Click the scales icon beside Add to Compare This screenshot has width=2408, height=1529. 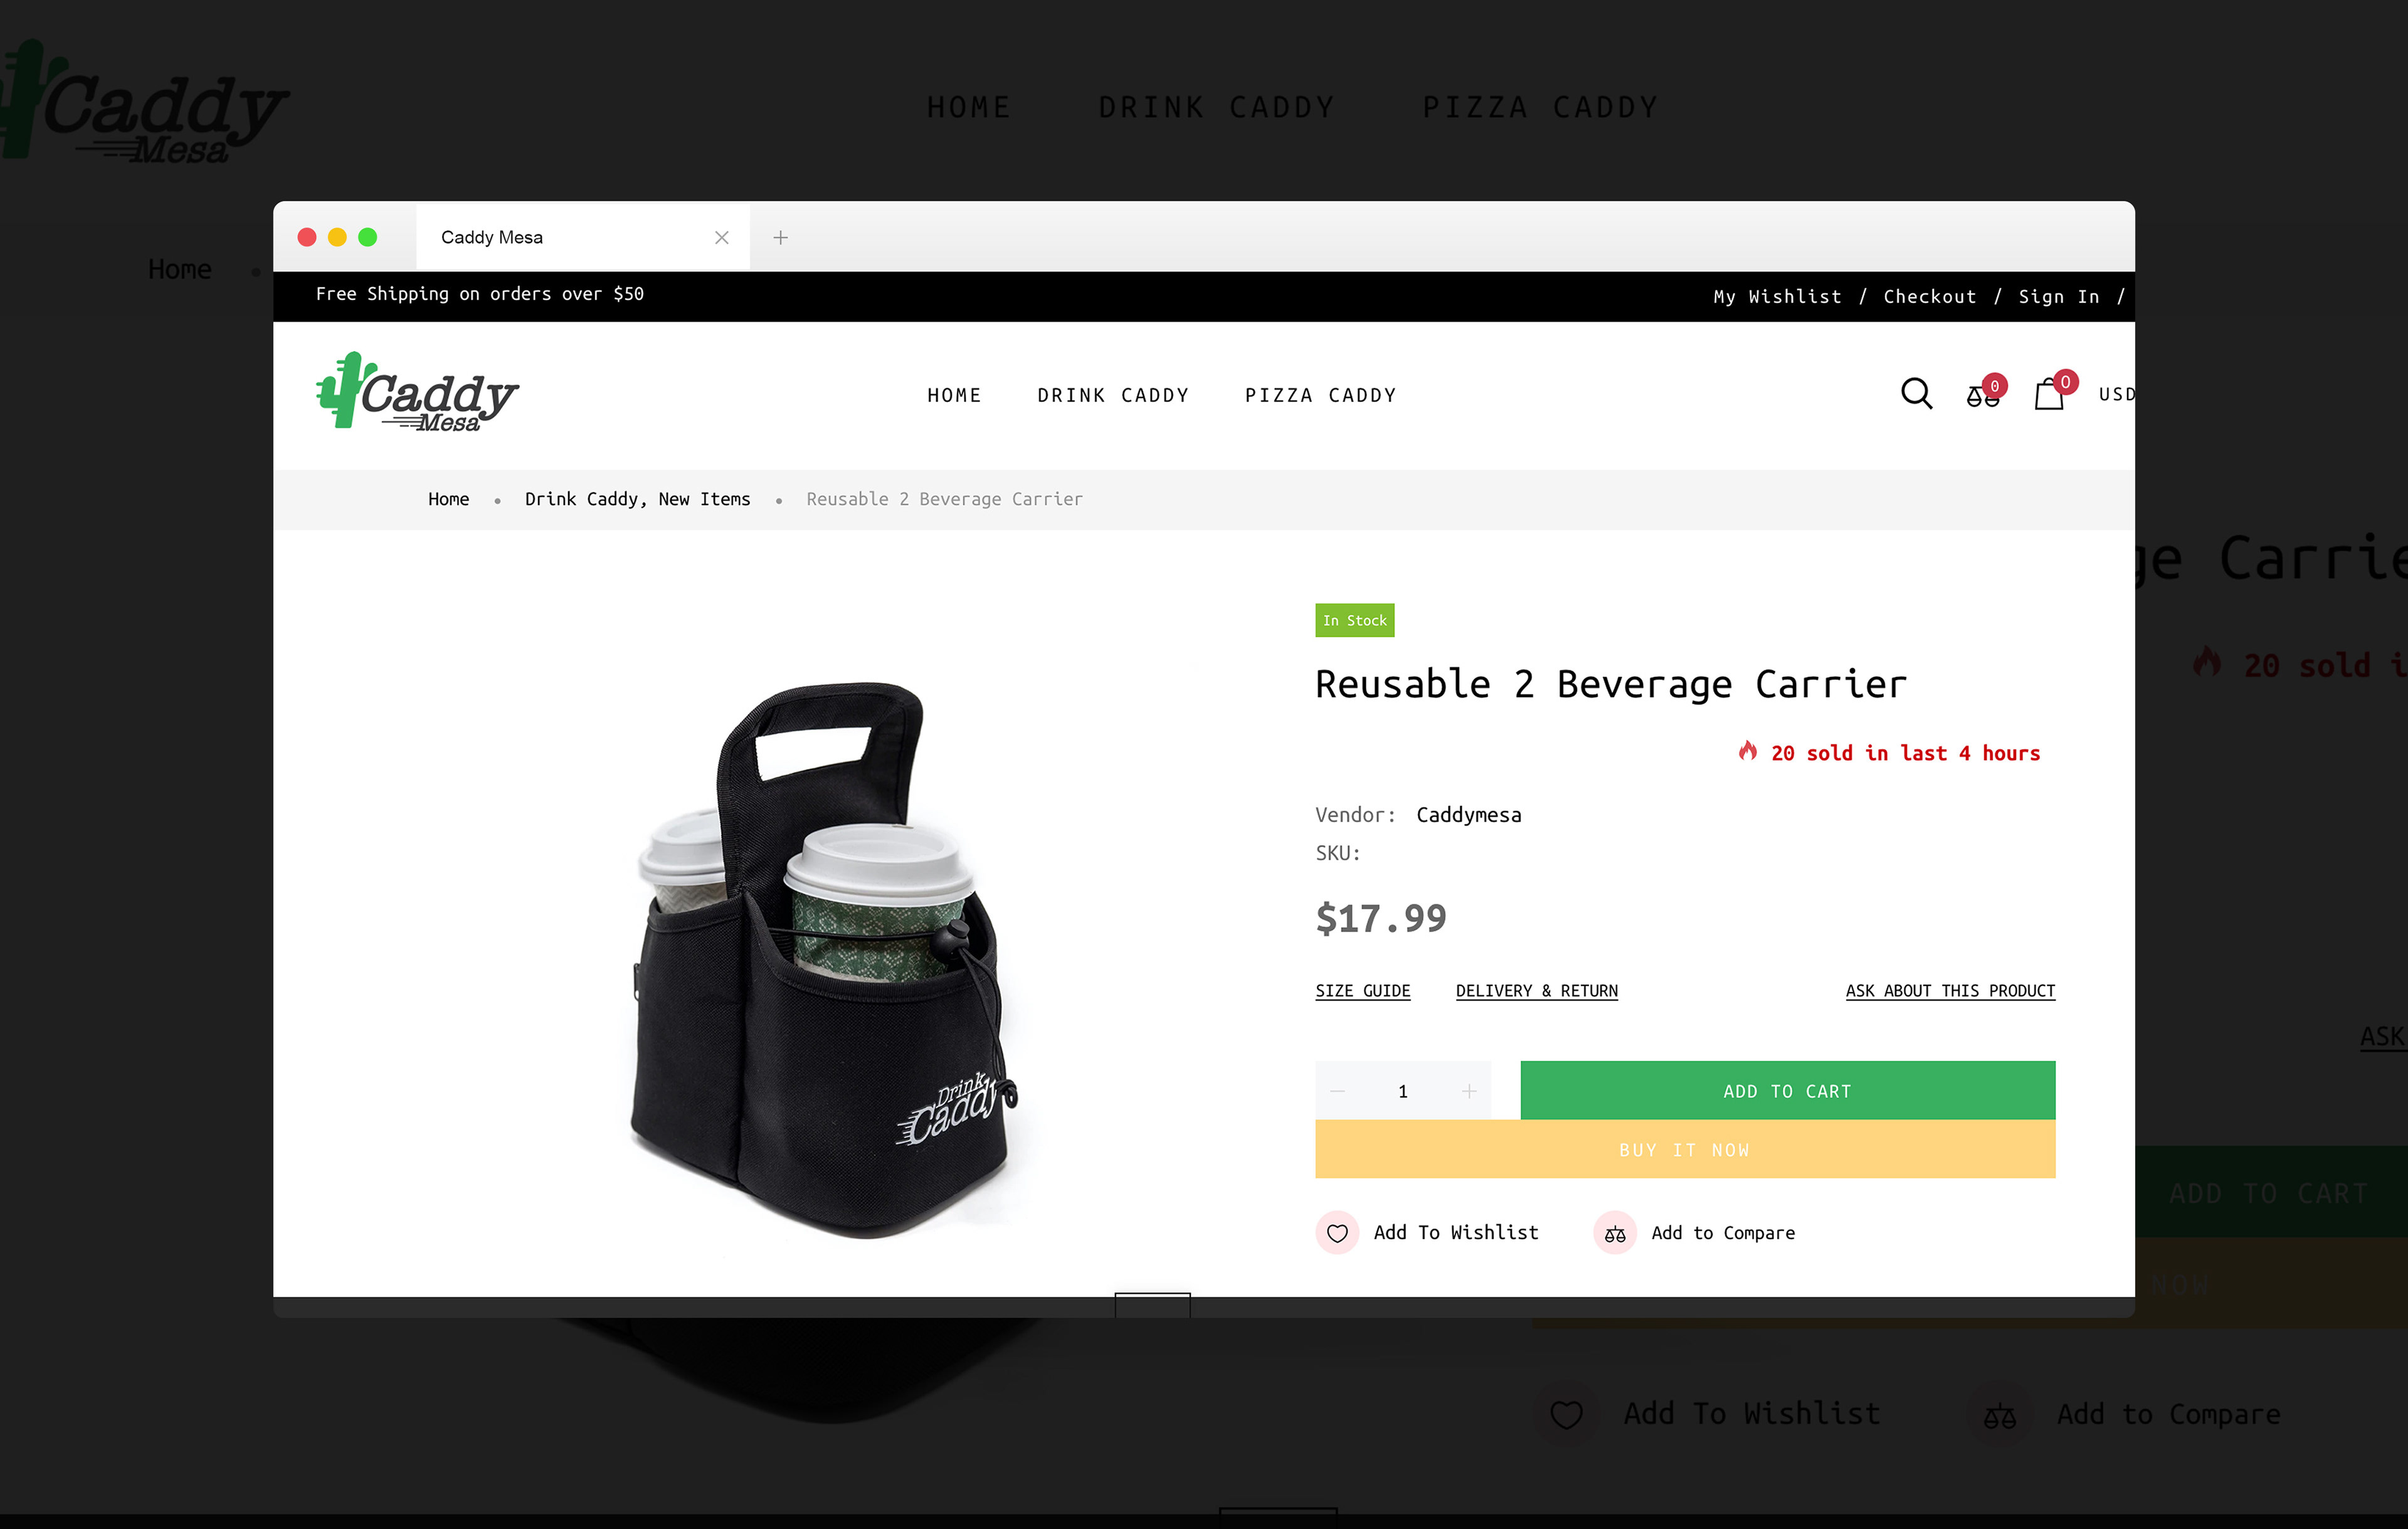(x=1615, y=1233)
